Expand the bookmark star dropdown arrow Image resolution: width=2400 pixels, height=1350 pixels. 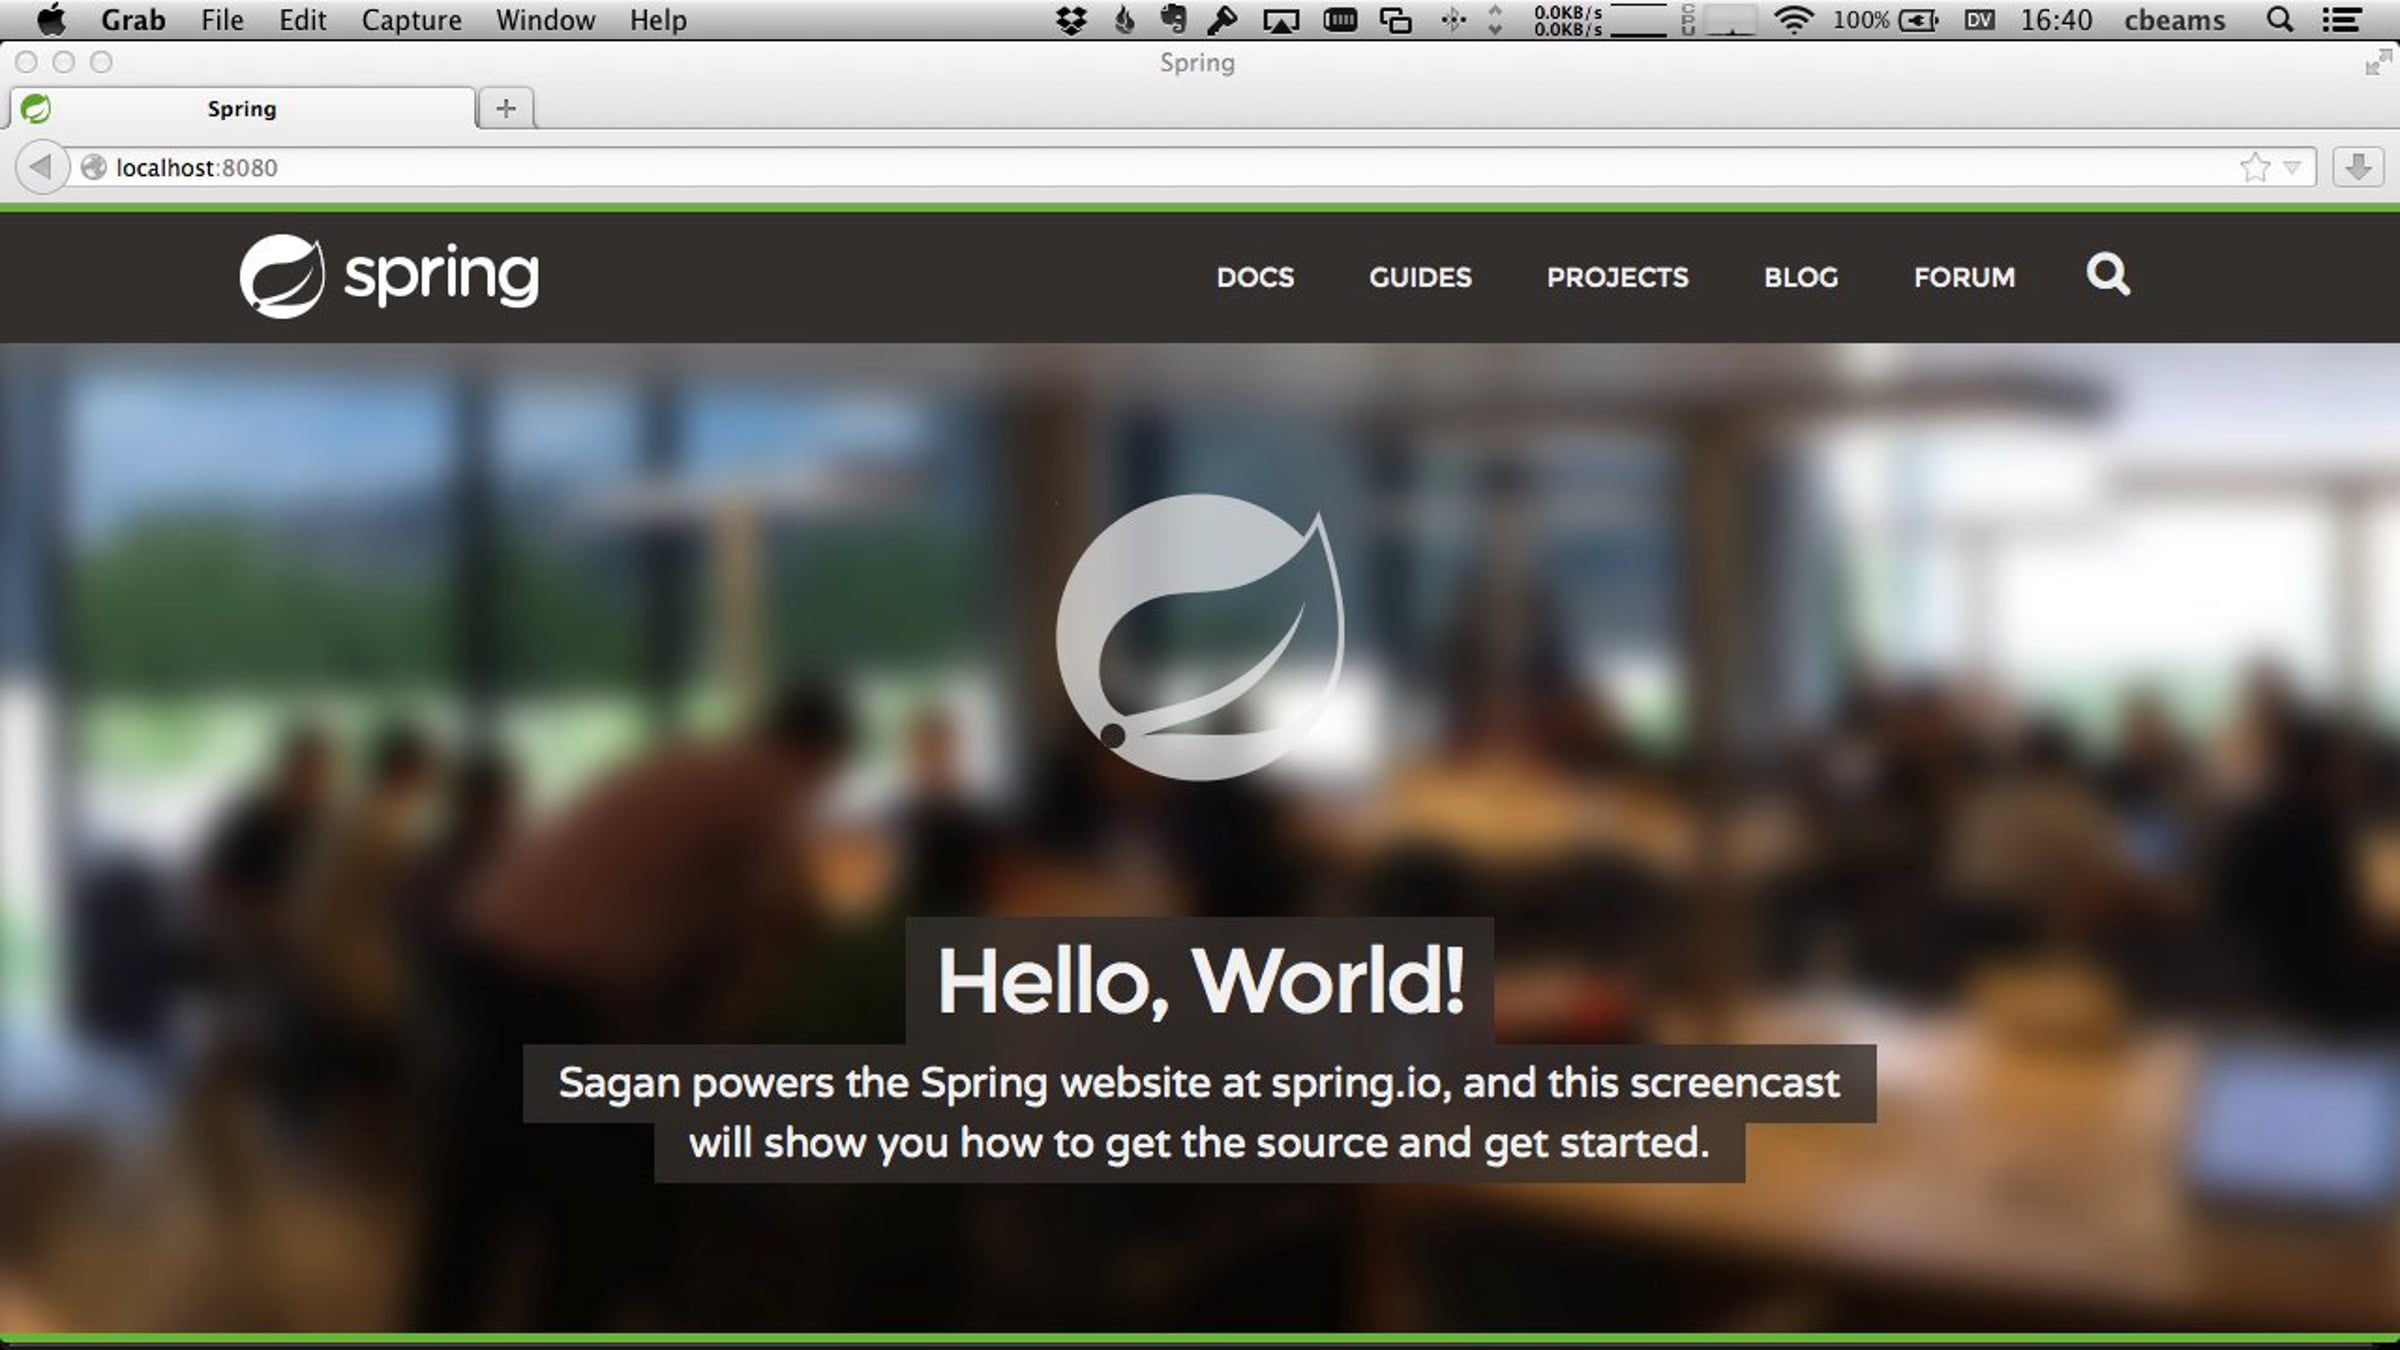tap(2292, 167)
